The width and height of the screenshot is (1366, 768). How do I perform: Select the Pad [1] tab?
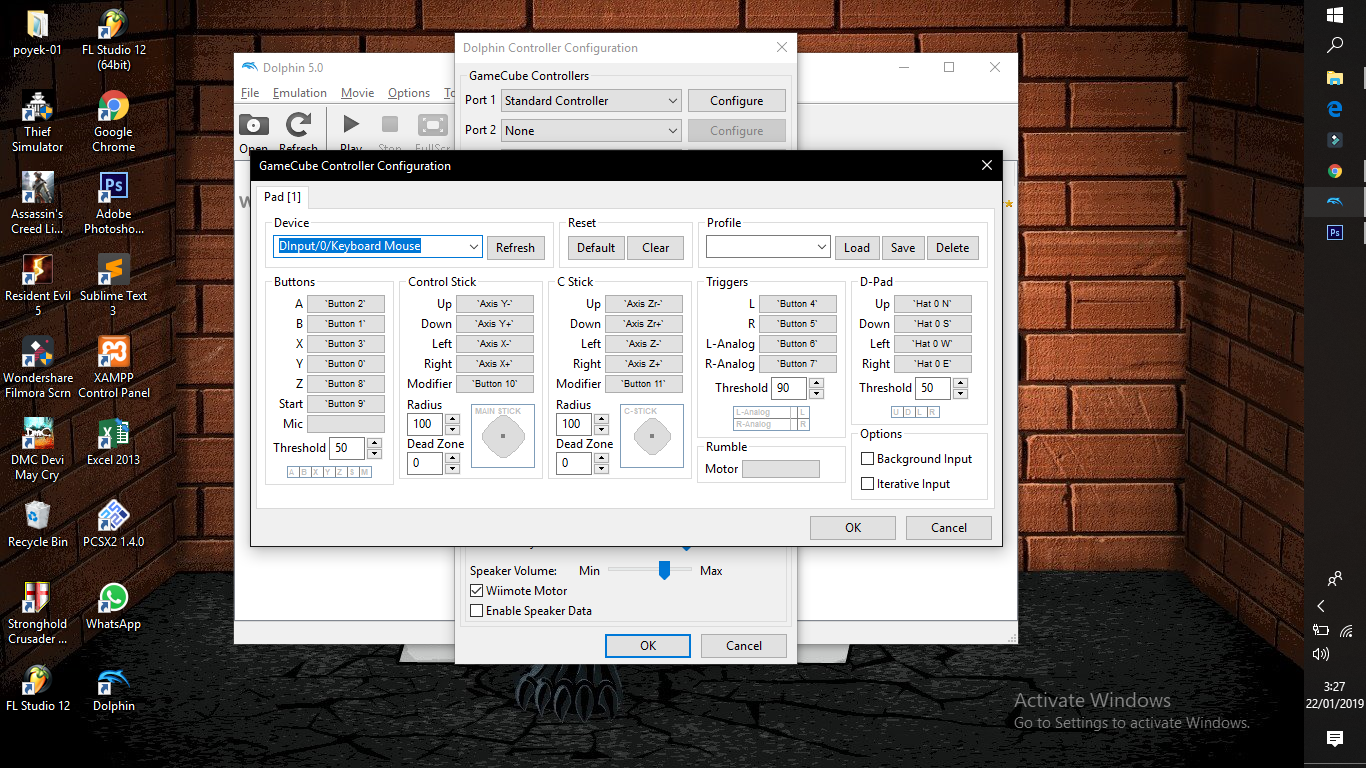coord(282,197)
